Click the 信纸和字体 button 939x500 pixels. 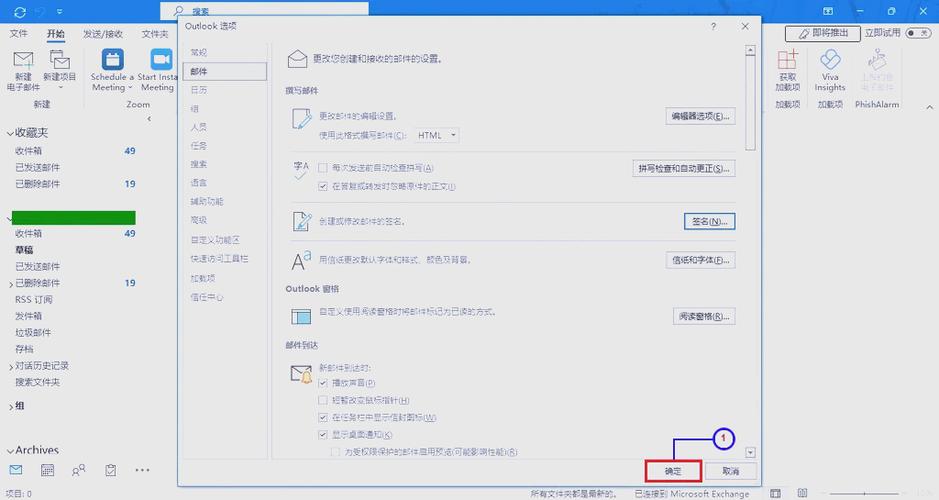700,260
